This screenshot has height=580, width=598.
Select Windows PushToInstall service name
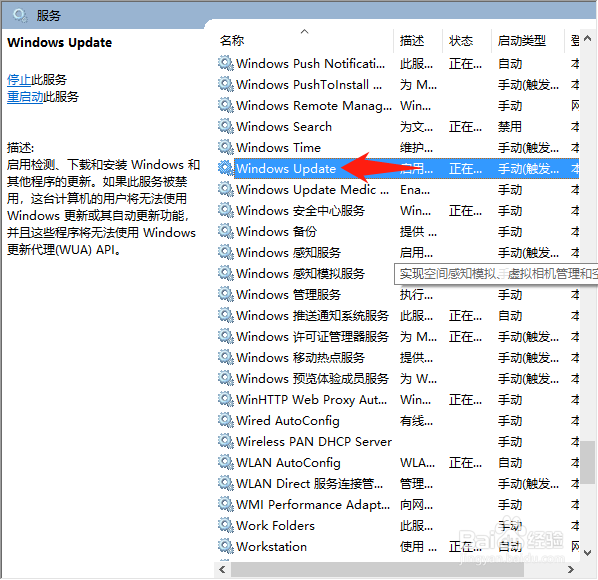click(x=309, y=84)
